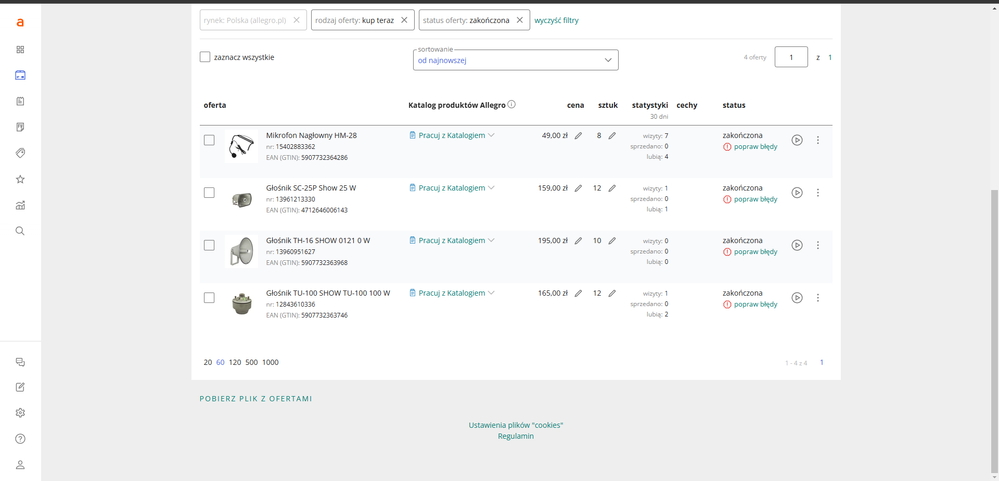
Task: Open the settings gear icon in sidebar
Action: pyautogui.click(x=20, y=413)
